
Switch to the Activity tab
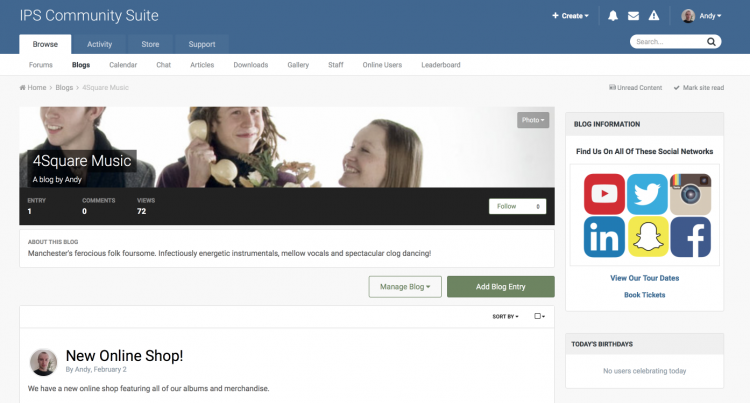click(x=99, y=44)
